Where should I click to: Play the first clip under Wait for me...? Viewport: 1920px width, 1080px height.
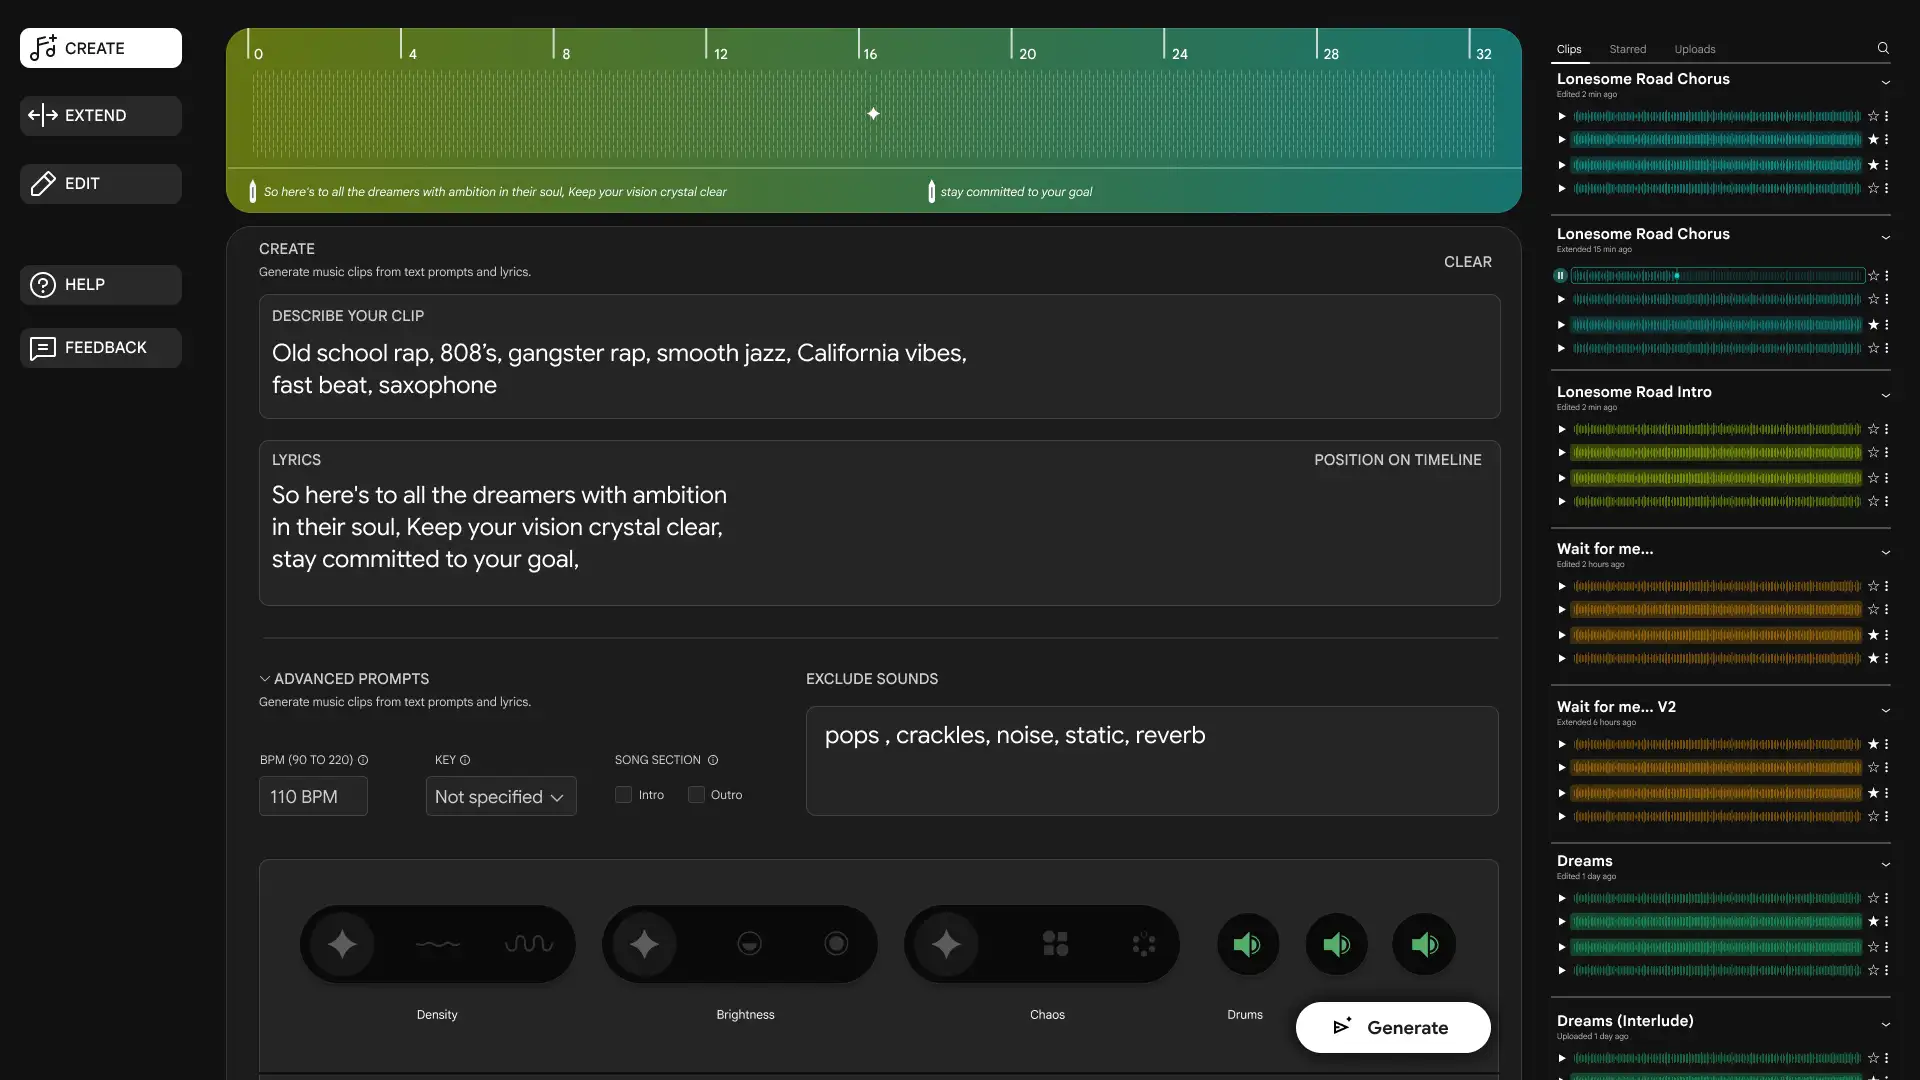tap(1561, 587)
